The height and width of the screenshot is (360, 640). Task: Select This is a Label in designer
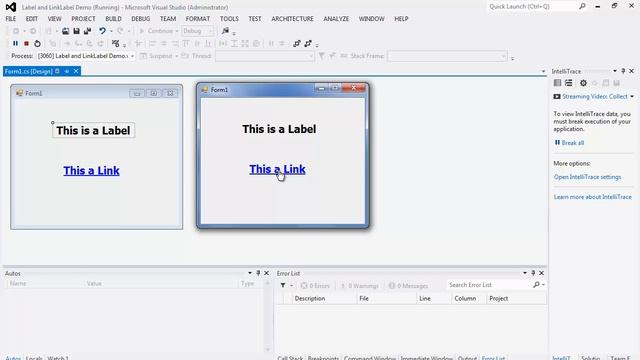coord(93,131)
